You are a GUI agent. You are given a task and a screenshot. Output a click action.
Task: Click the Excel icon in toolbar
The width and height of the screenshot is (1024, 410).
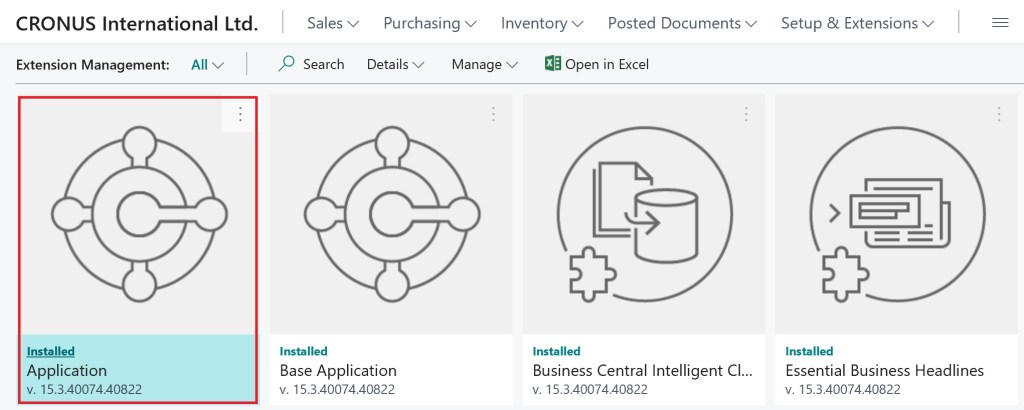tap(552, 64)
